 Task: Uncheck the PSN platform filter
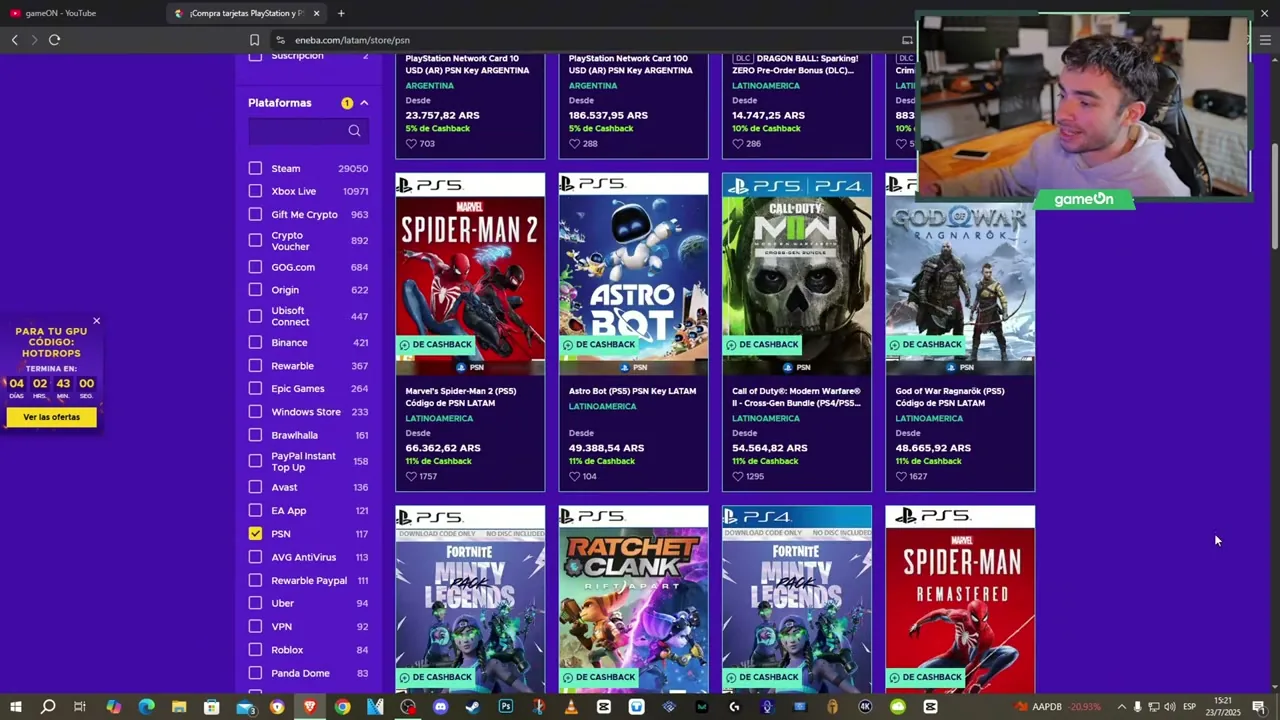coord(255,534)
